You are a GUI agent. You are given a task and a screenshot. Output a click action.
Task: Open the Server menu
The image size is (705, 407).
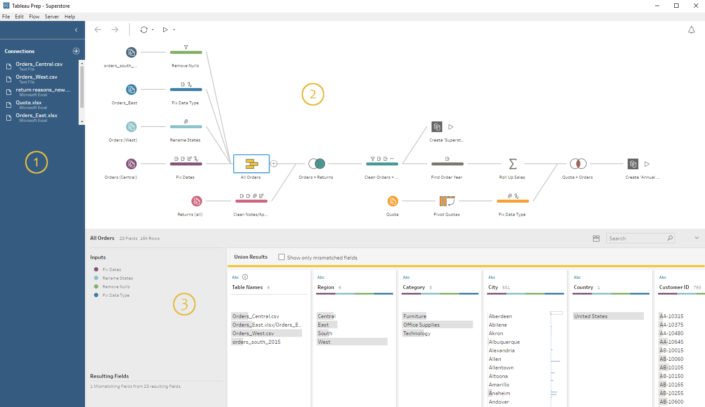pos(52,17)
